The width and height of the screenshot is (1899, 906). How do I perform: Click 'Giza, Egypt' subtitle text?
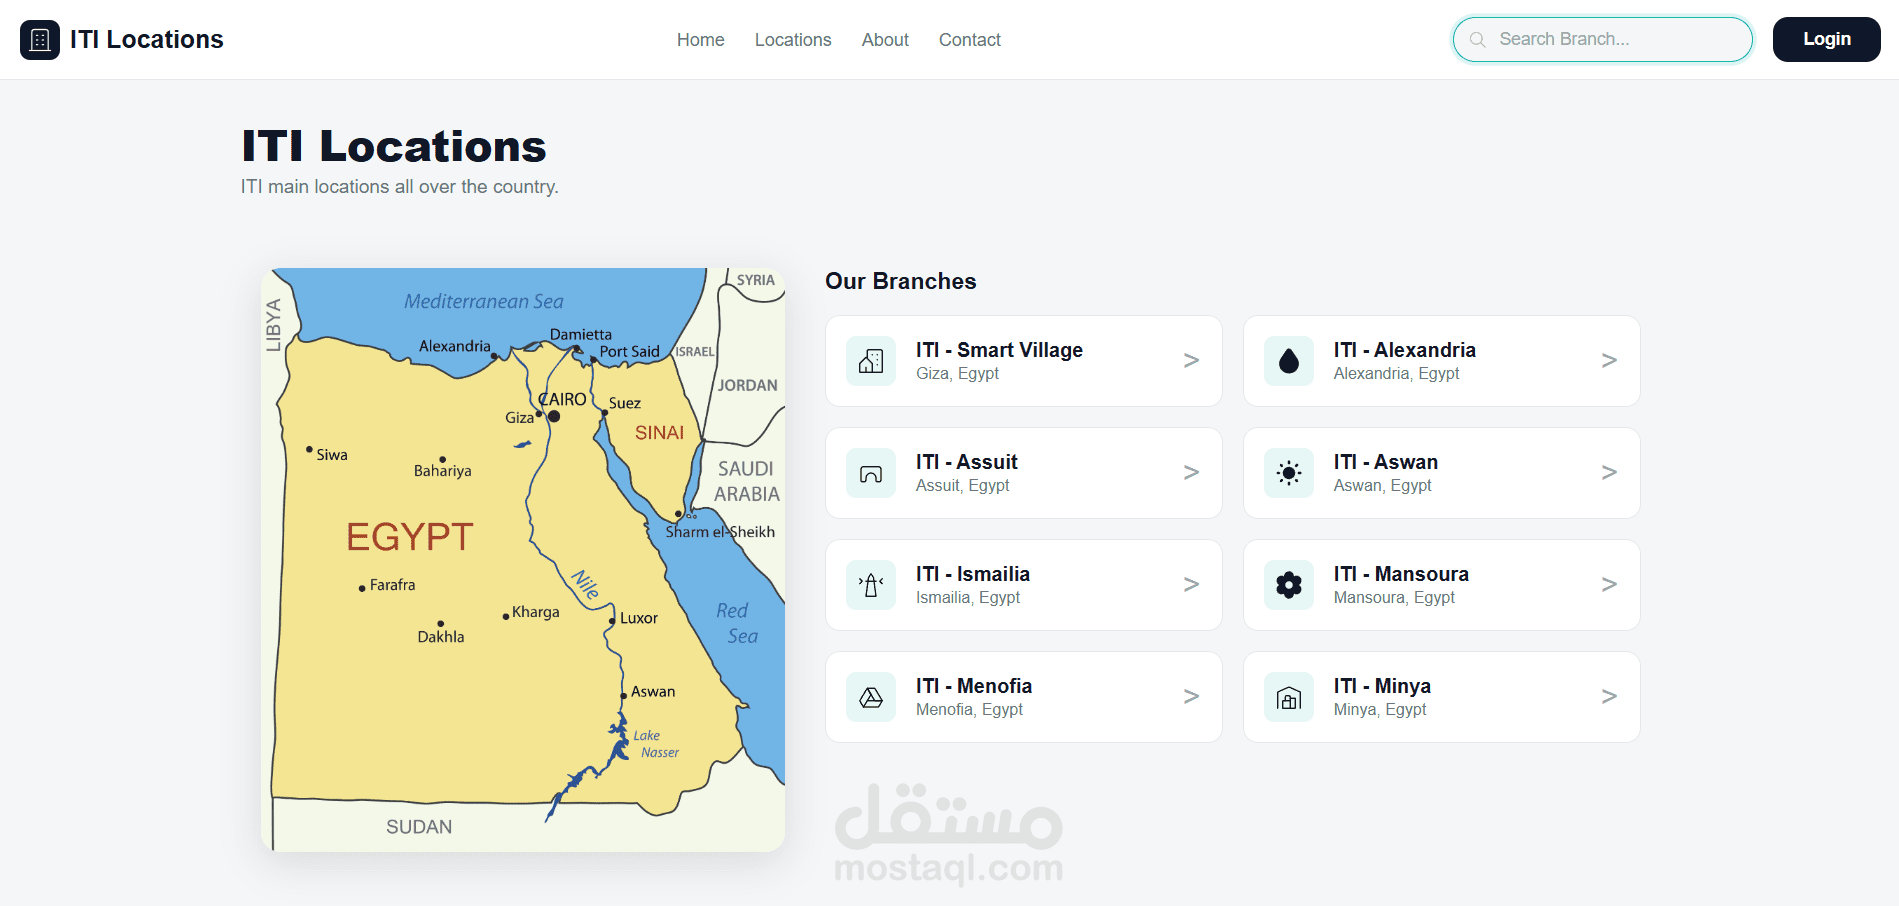(x=957, y=374)
